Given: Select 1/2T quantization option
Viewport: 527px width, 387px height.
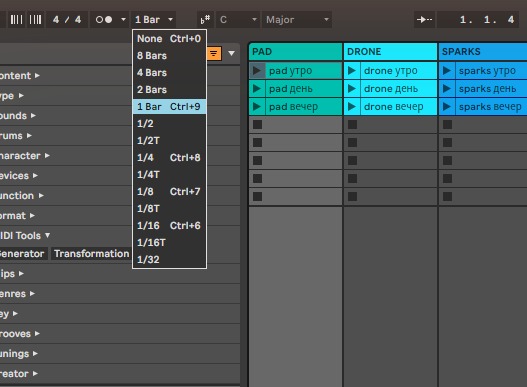Looking at the screenshot, I should 169,141.
